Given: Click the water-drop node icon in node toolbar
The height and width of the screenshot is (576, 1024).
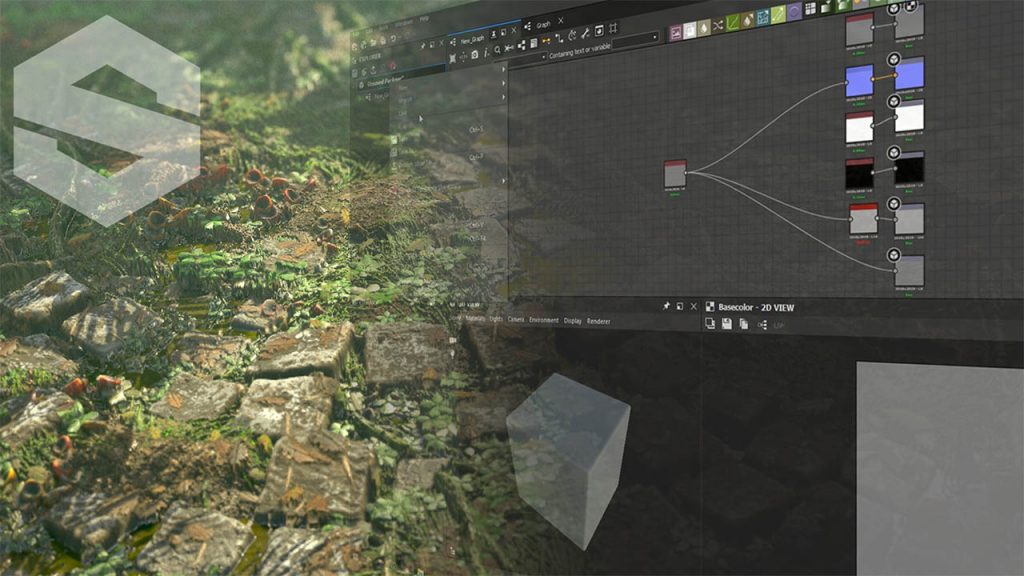Looking at the screenshot, I should (704, 28).
